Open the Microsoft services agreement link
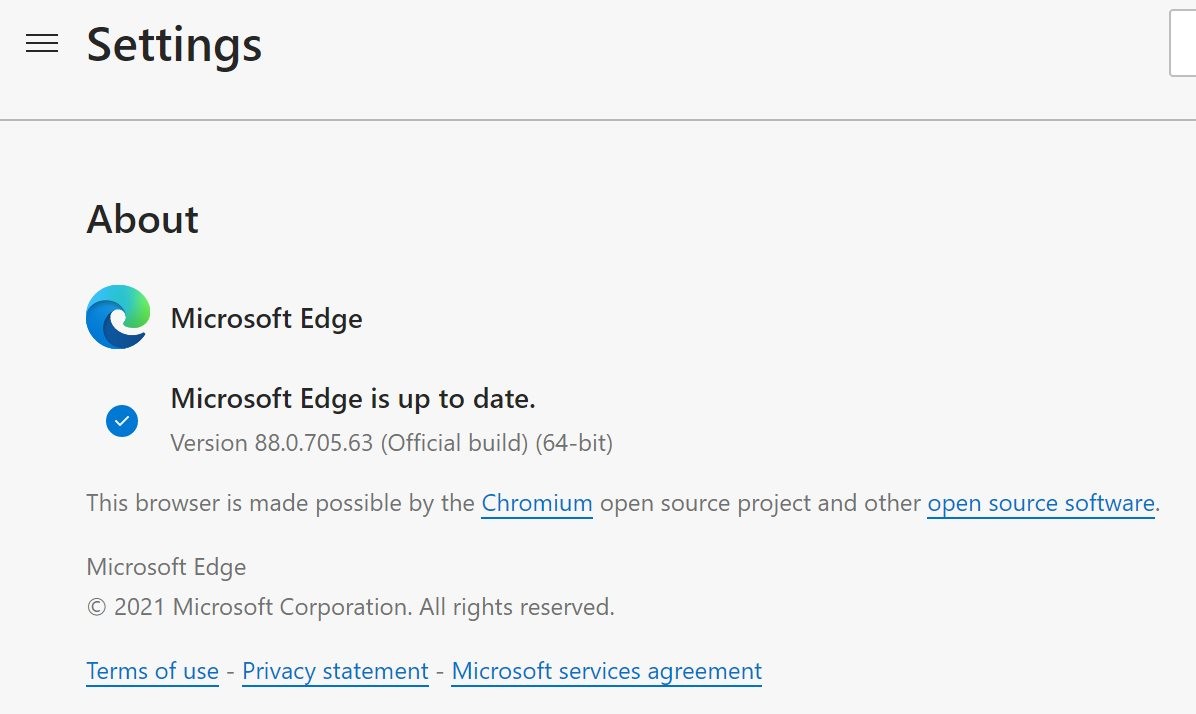 [606, 671]
